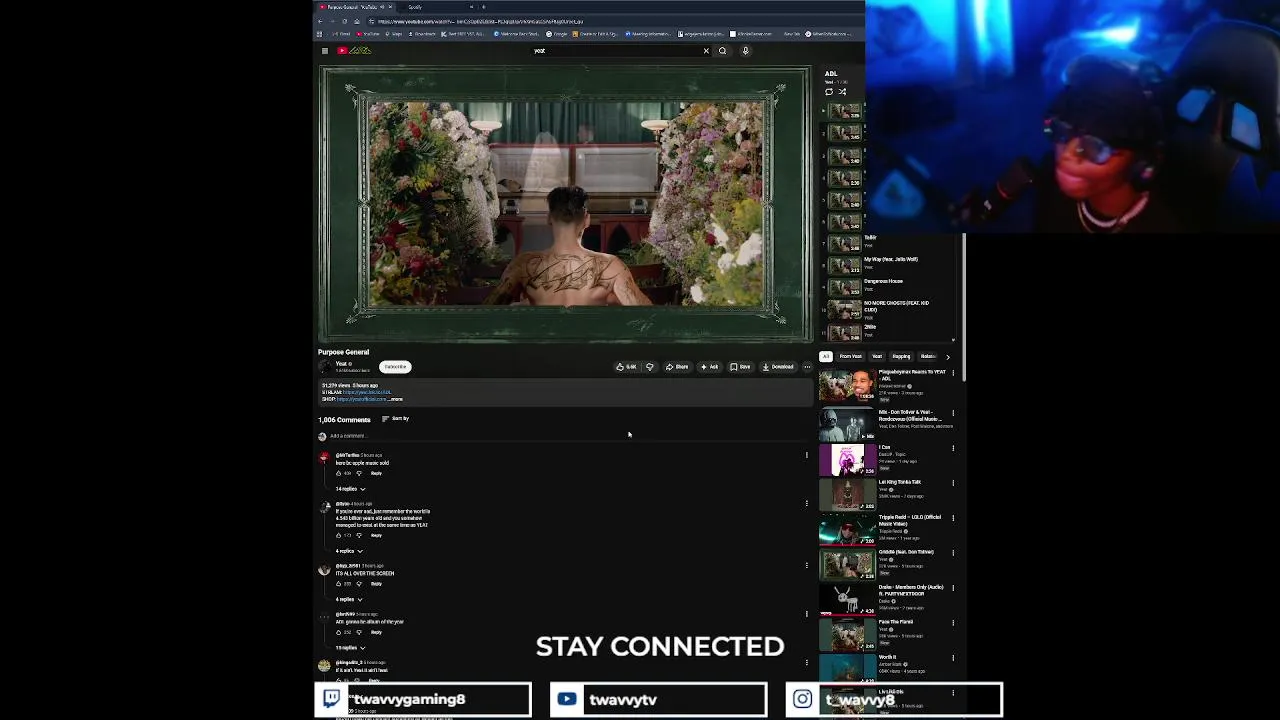Select the All filter chip
This screenshot has height=720, width=1280.
coord(826,356)
